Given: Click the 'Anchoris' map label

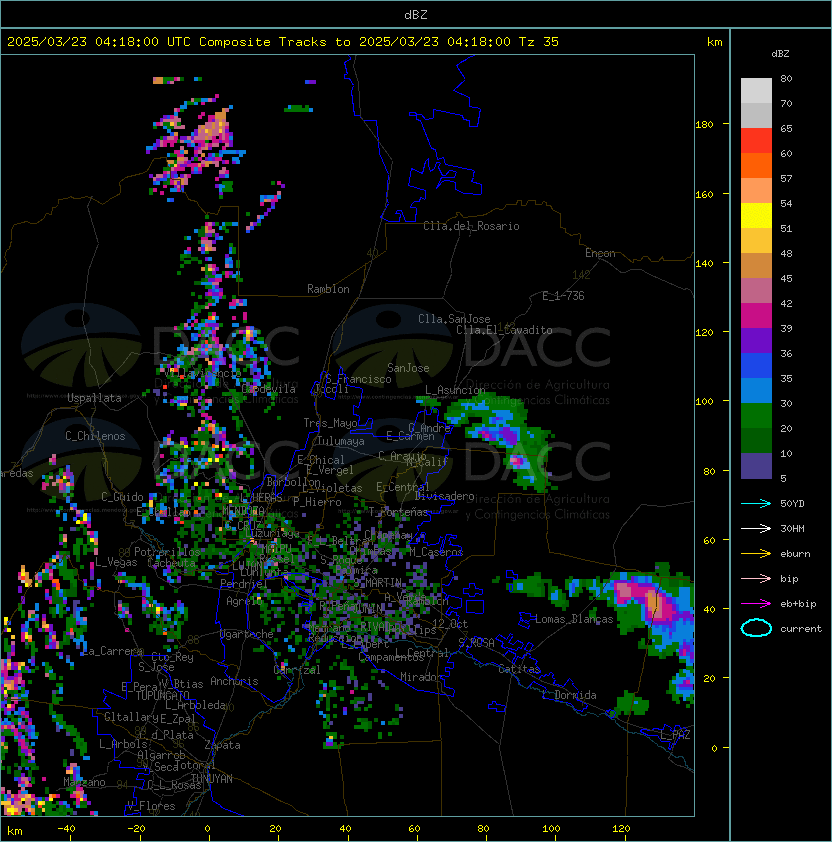Looking at the screenshot, I should pos(234,681).
